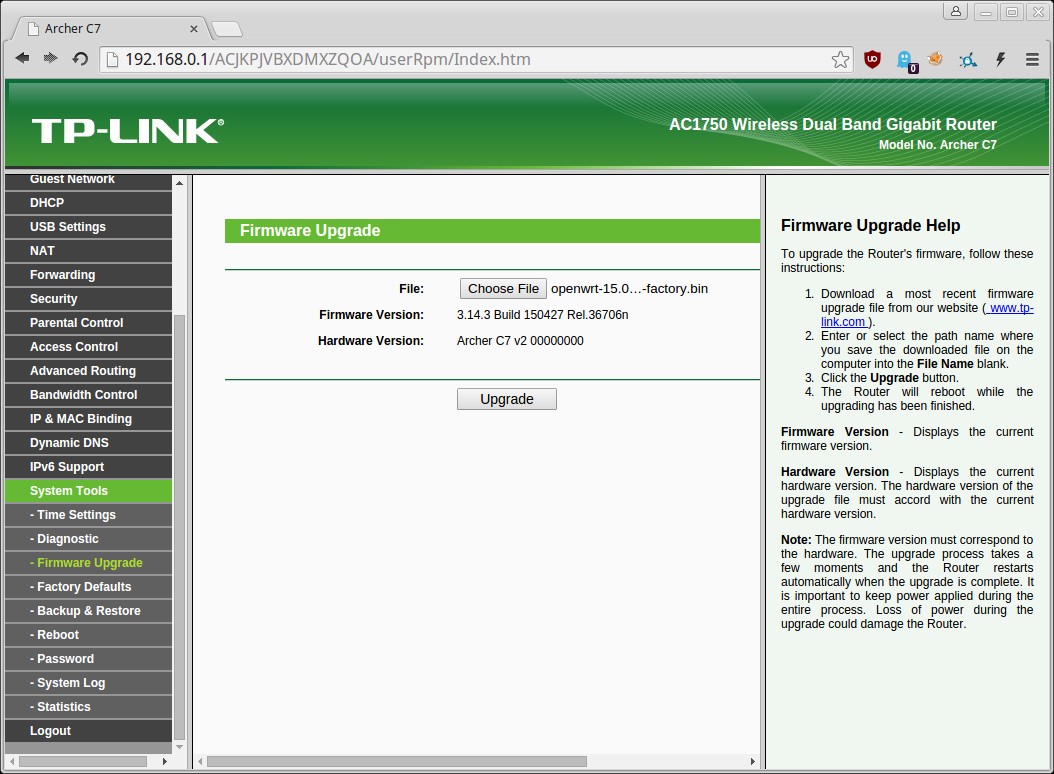Image resolution: width=1054 pixels, height=774 pixels.
Task: Click Logout in the sidebar
Action: [89, 730]
